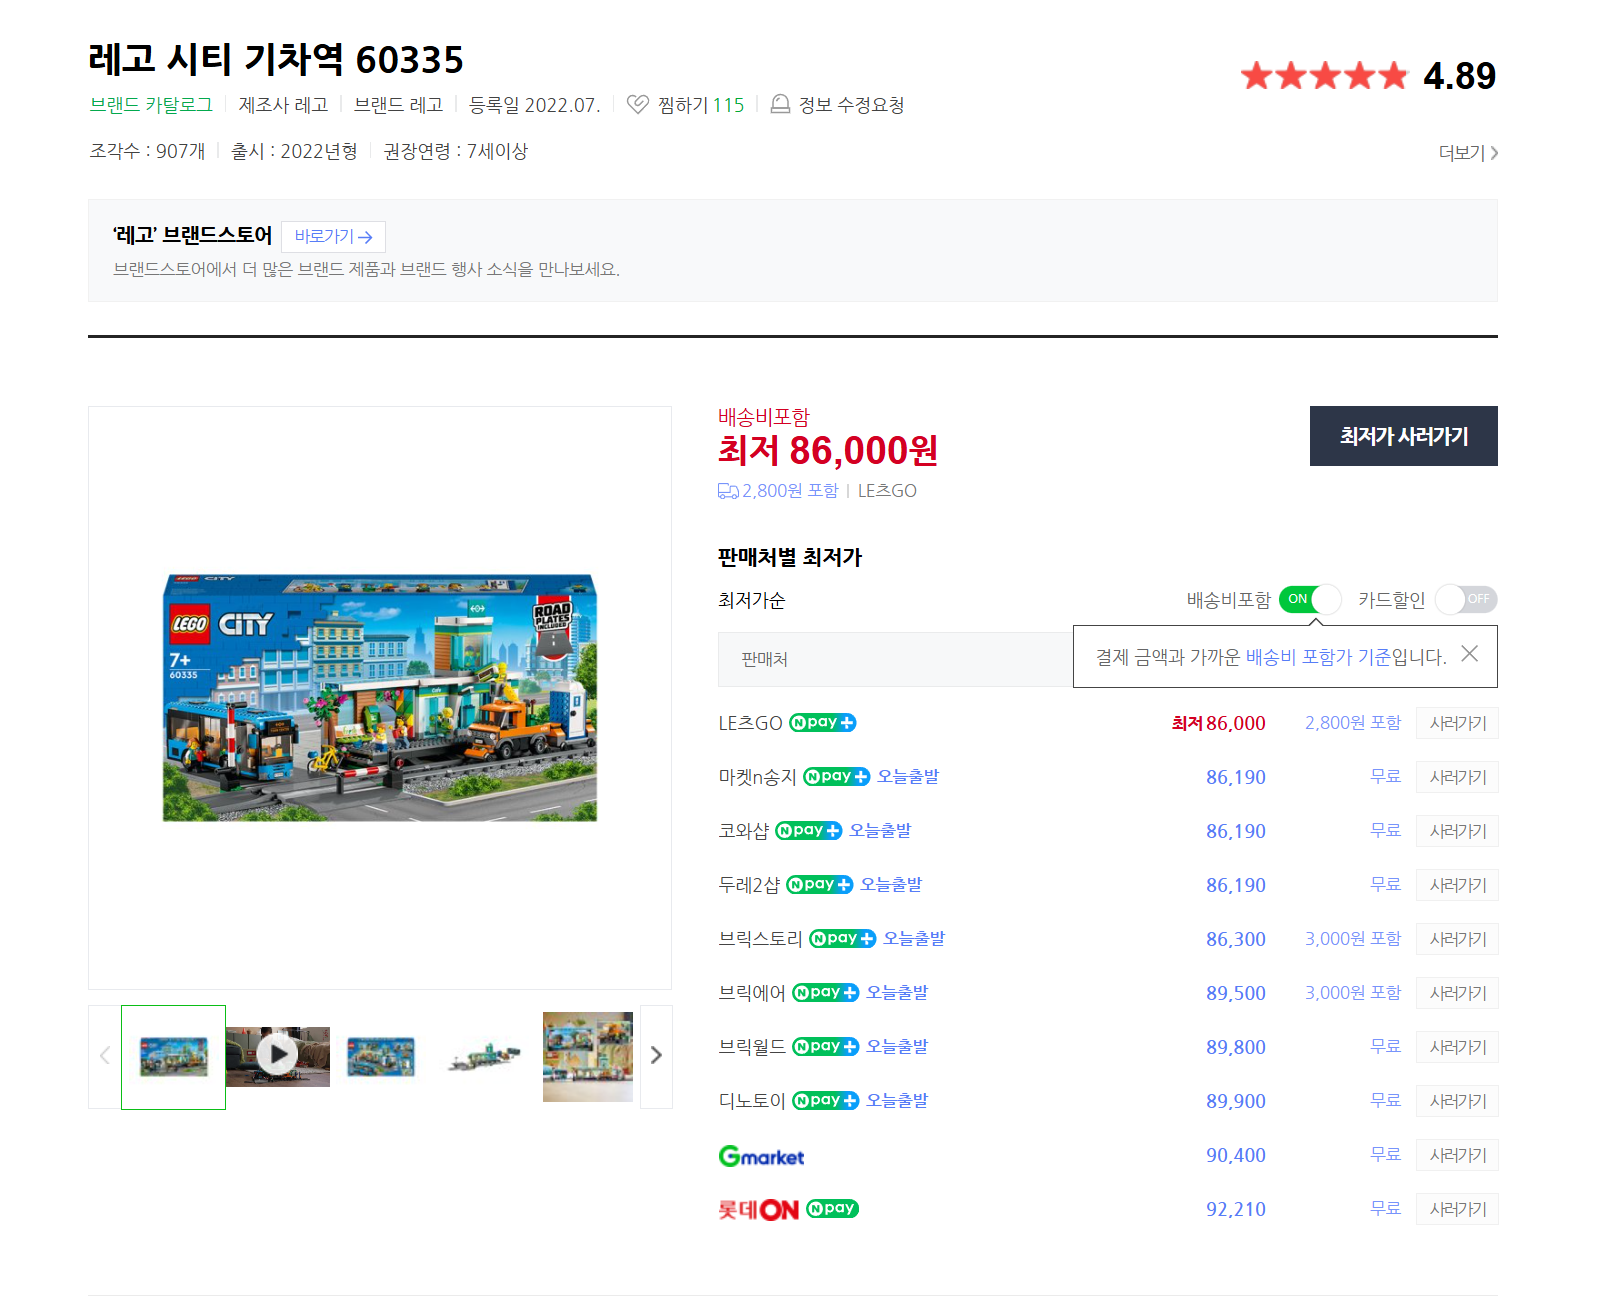Open the 브랜드 카탈로그 link

[x=151, y=105]
